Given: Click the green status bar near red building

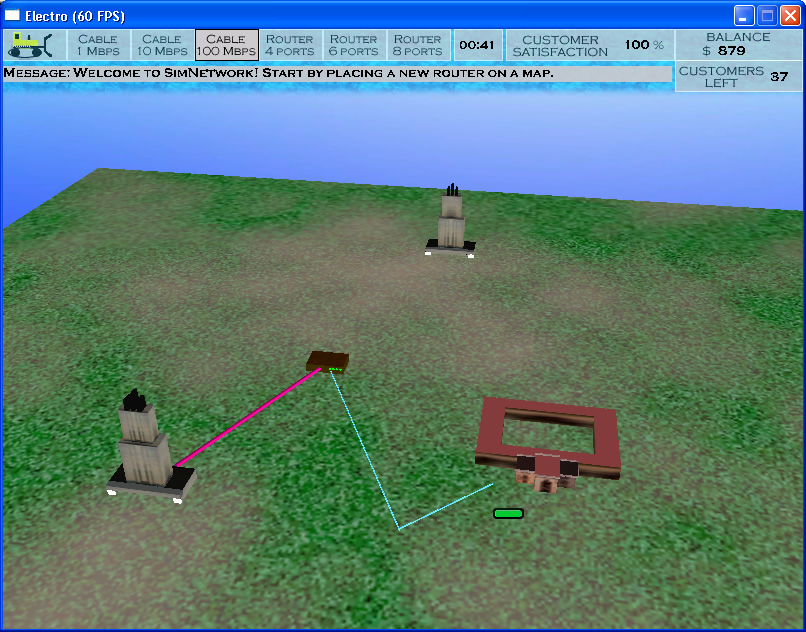Looking at the screenshot, I should click(508, 514).
